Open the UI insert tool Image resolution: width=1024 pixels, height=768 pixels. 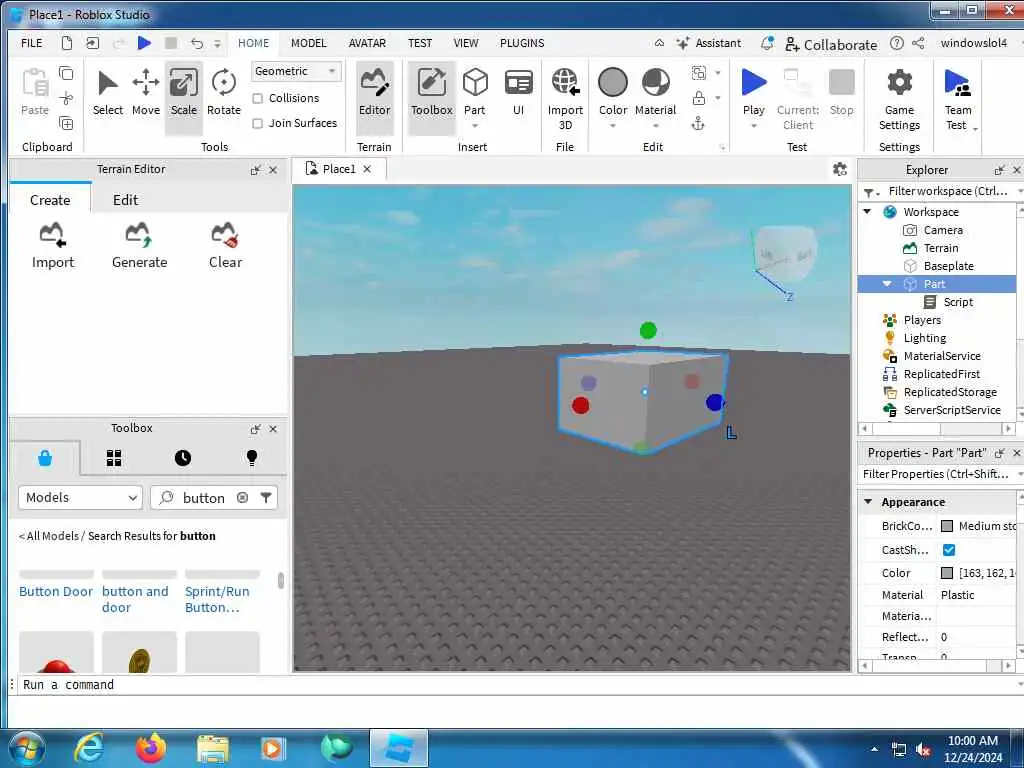(x=519, y=93)
